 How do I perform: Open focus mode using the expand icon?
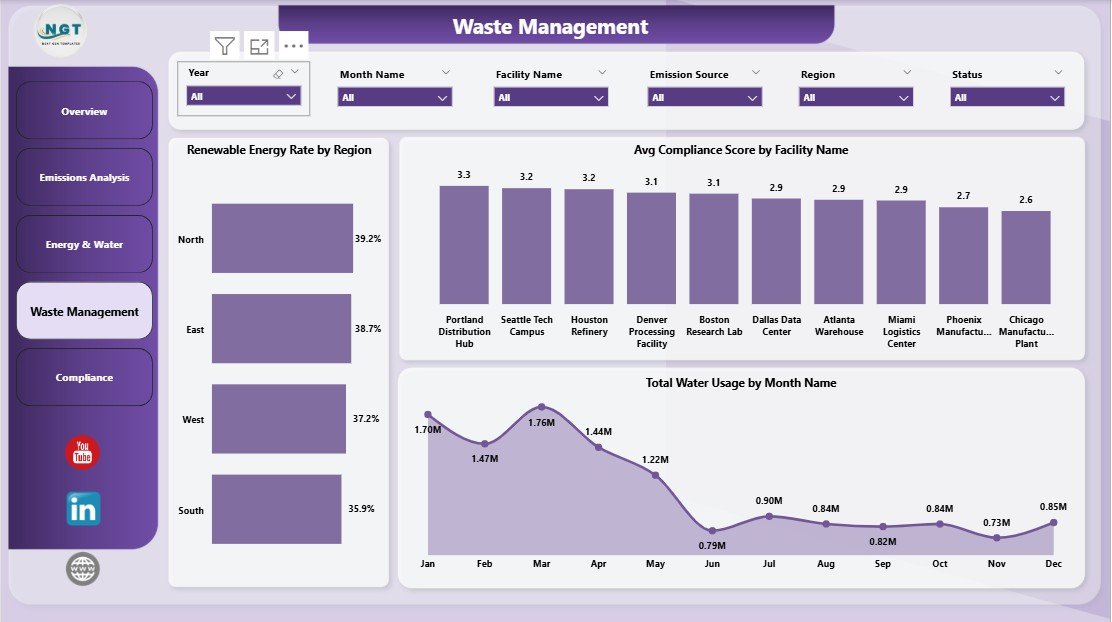258,45
